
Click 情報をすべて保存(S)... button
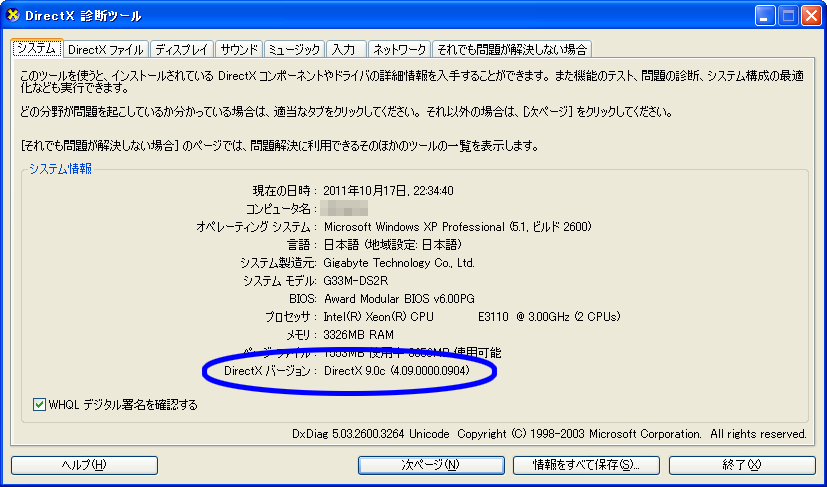[x=586, y=465]
